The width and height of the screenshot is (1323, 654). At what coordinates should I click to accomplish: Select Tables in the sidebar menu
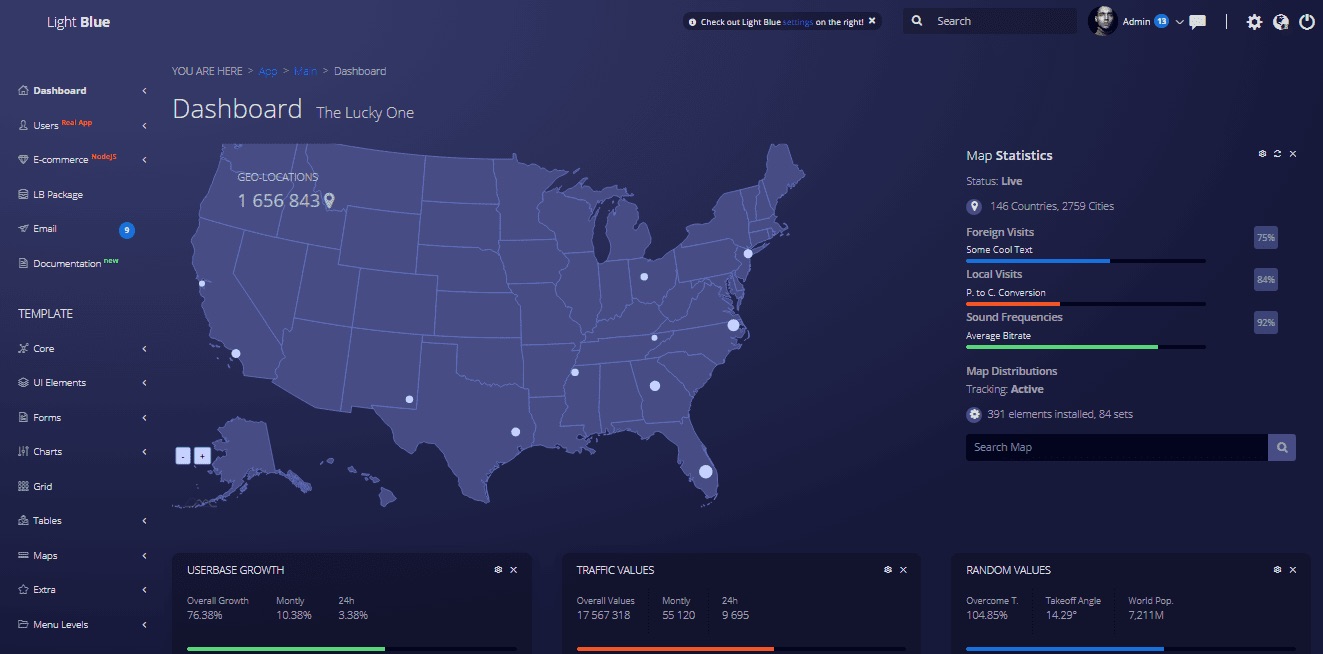[x=45, y=520]
